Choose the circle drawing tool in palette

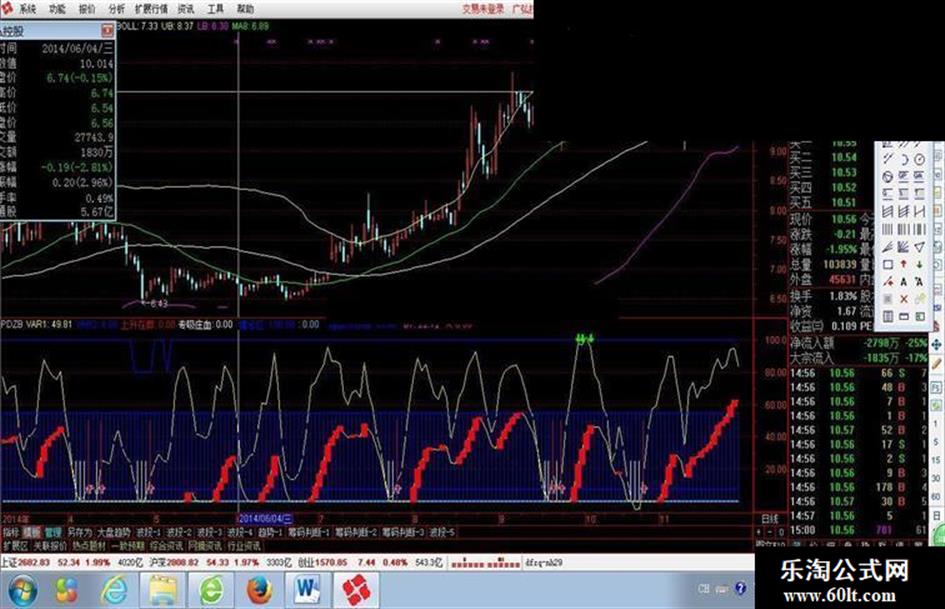point(919,160)
